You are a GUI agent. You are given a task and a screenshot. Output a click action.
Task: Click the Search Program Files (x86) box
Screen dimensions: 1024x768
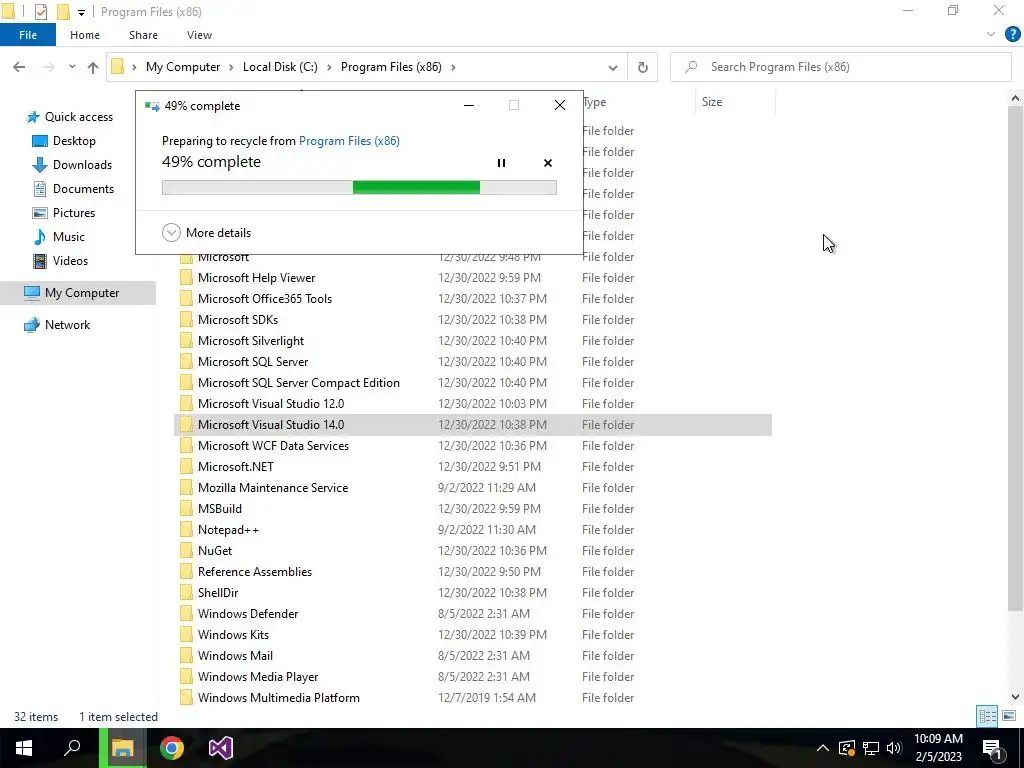tap(840, 67)
